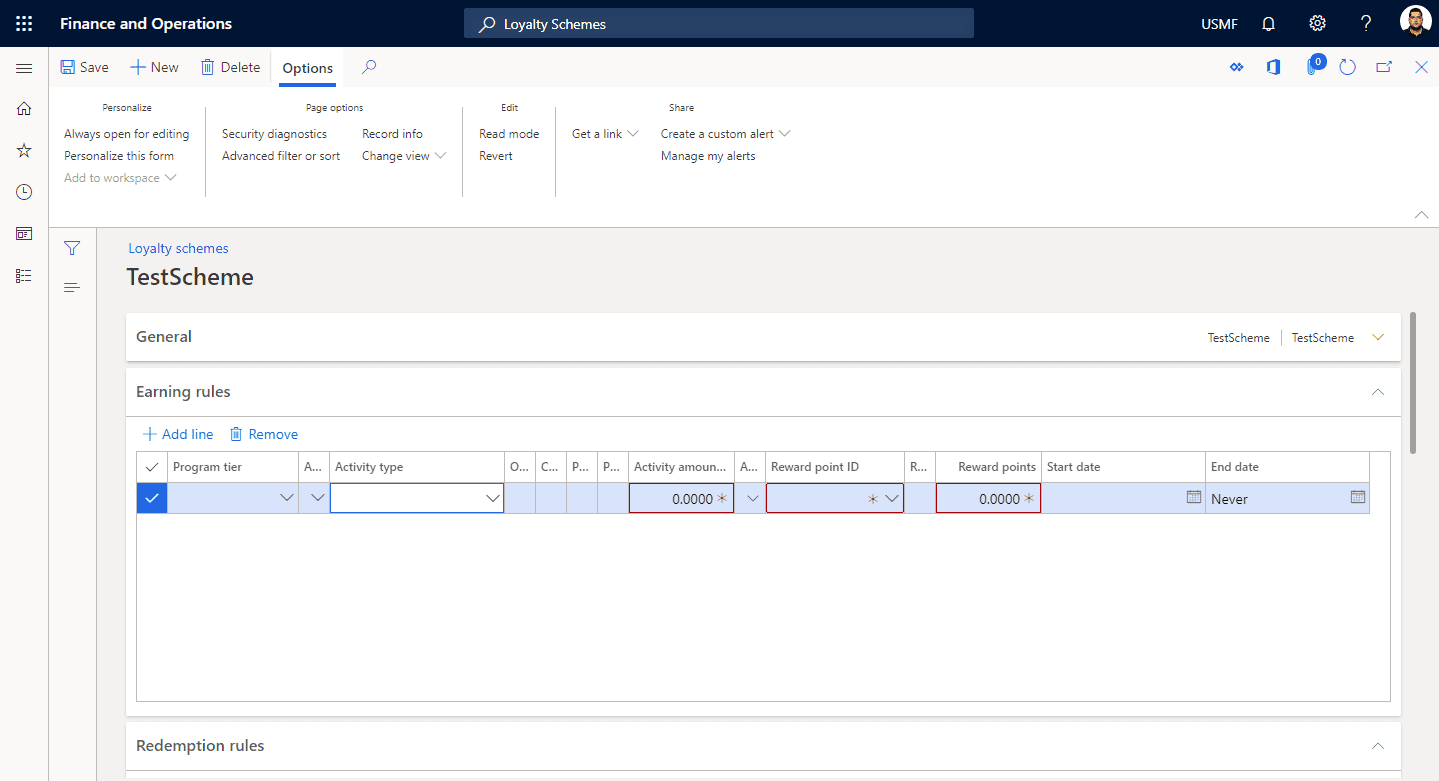Show notifications with the bell icon
Image resolution: width=1439 pixels, height=781 pixels.
(1268, 24)
